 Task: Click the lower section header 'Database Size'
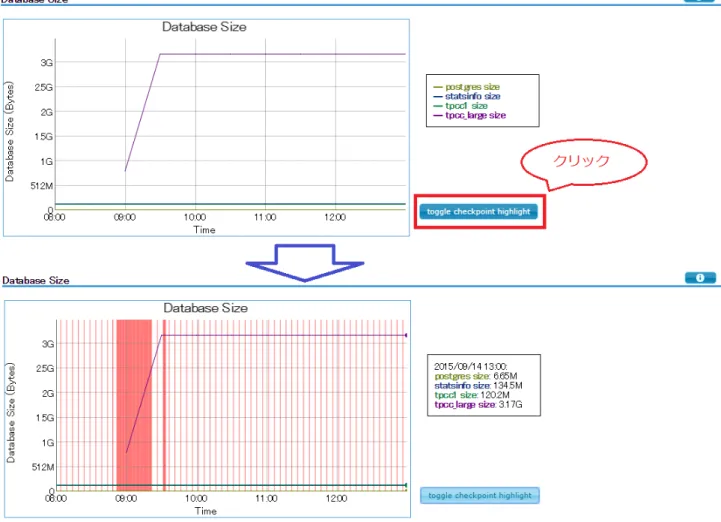click(x=36, y=281)
